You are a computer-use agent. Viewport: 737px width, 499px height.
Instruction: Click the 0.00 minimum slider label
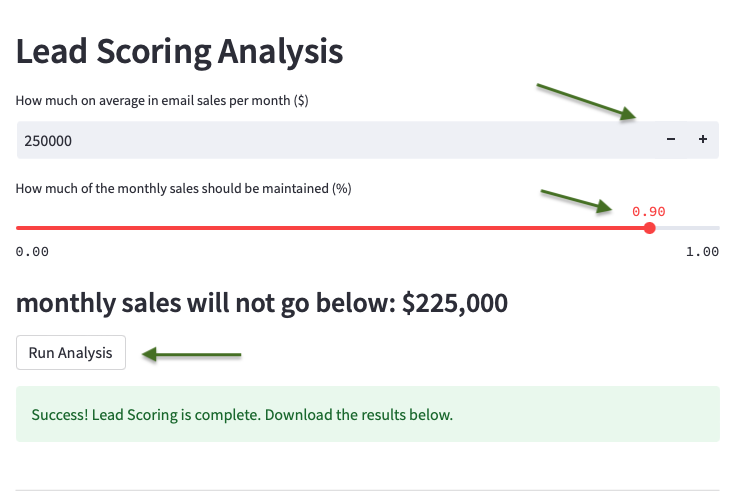tap(32, 252)
